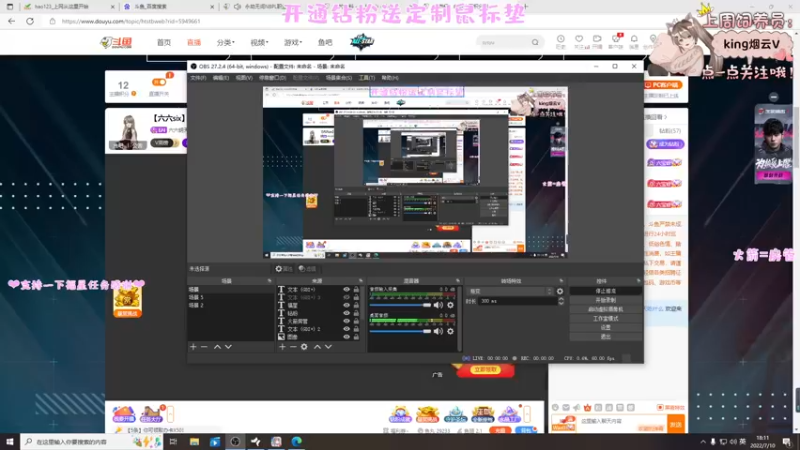Click the stop streaming button in Controls
Screen dimensions: 800x450
click(x=606, y=291)
